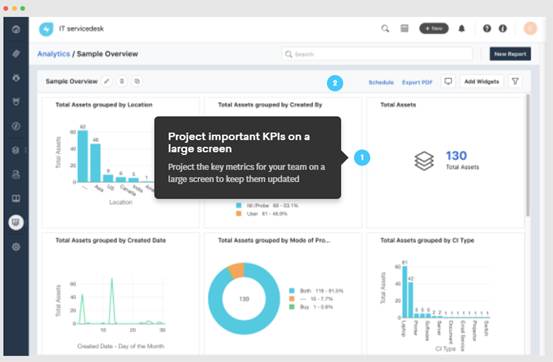Open the home dashboard sidebar icon

(x=16, y=29)
